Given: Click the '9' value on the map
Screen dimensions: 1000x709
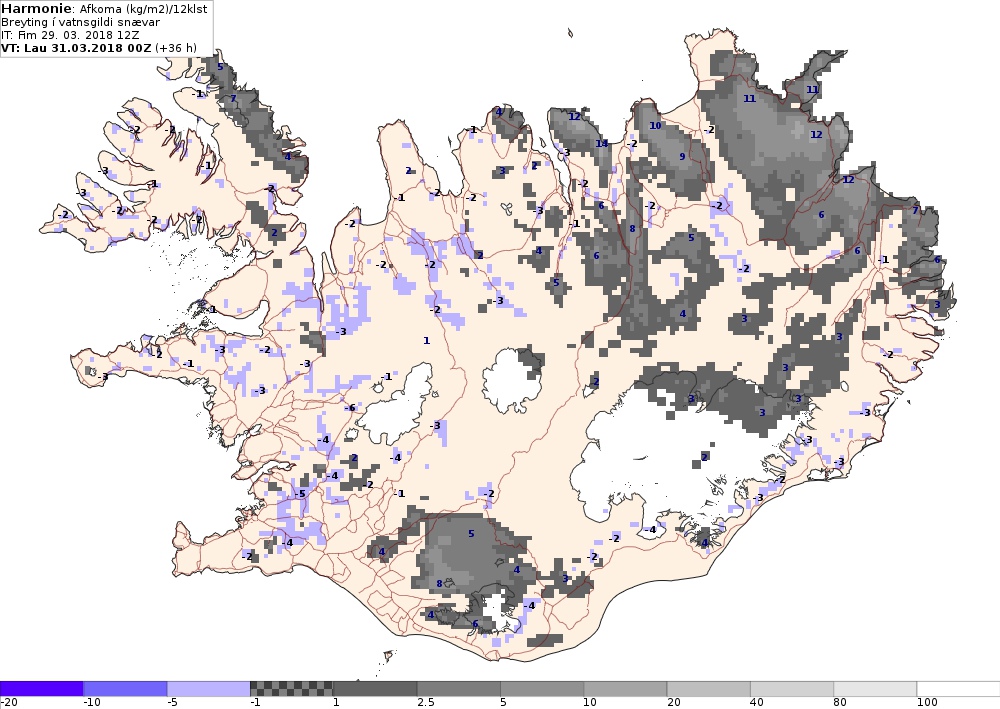Looking at the screenshot, I should click(x=682, y=156).
